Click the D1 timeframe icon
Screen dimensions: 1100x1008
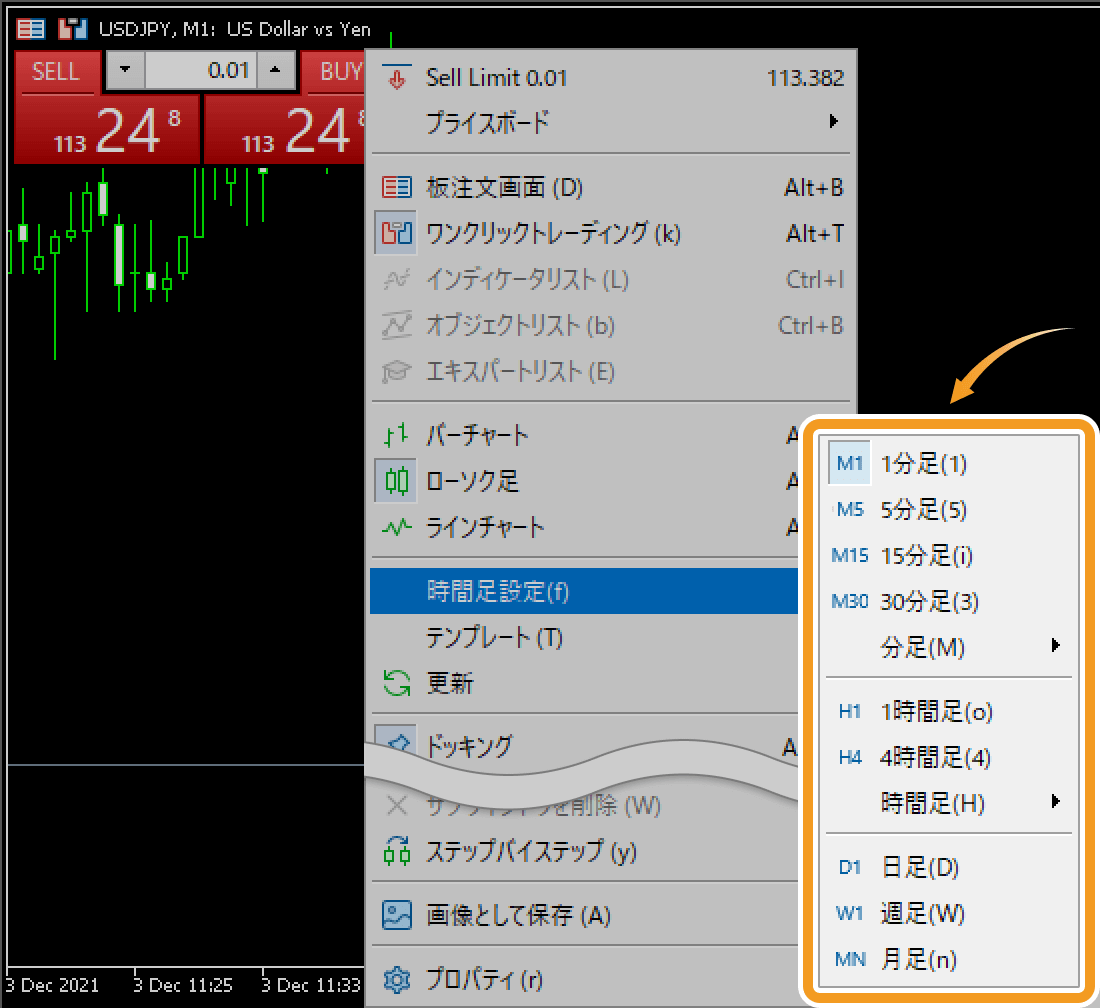pos(850,867)
